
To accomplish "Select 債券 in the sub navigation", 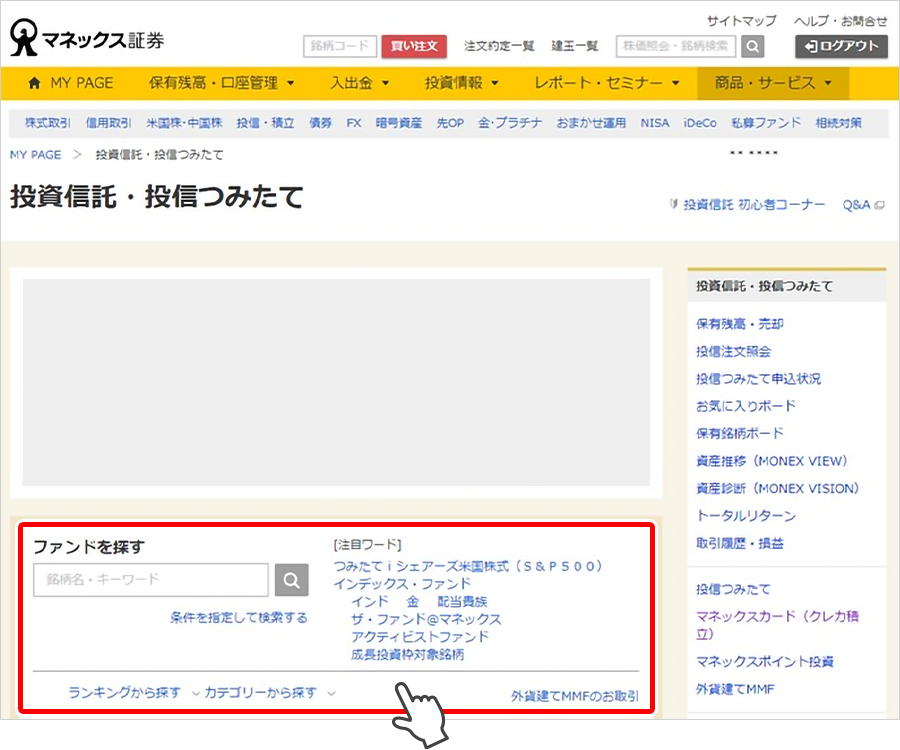I will coord(320,123).
